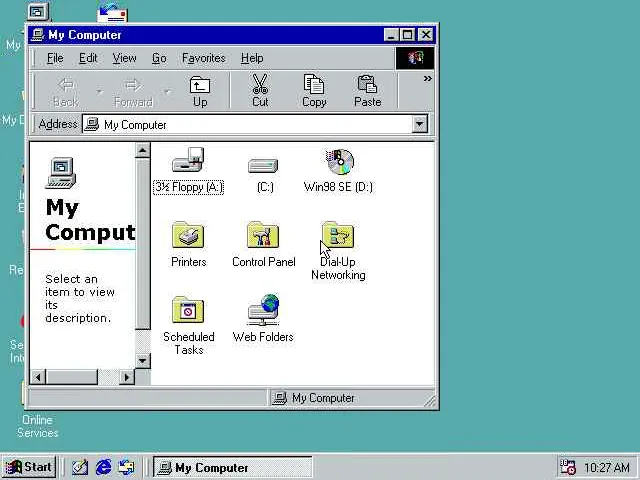Click the large My Computer icon in left pane
Viewport: 640px width, 480px height.
click(x=60, y=173)
